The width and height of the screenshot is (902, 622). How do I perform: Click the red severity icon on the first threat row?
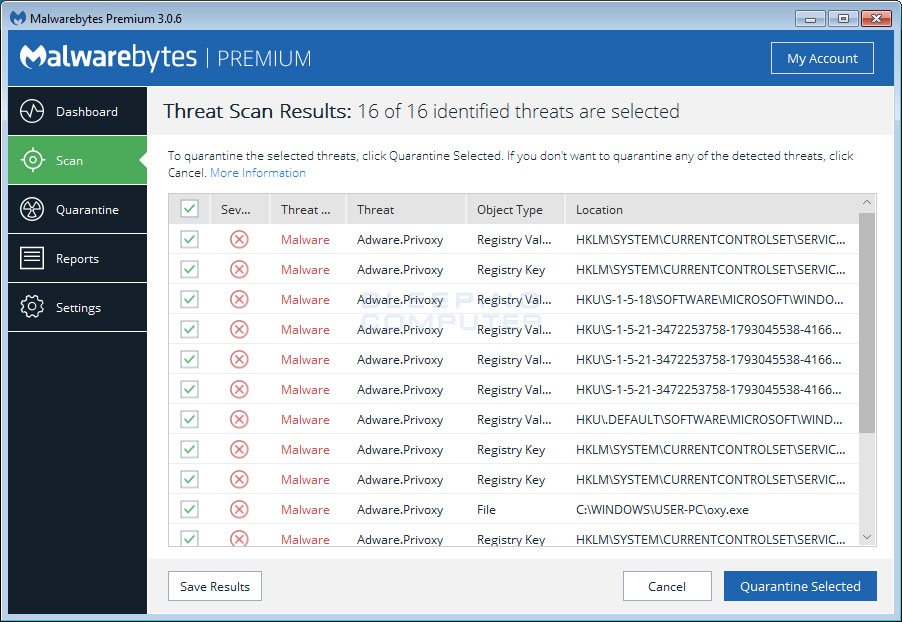238,239
